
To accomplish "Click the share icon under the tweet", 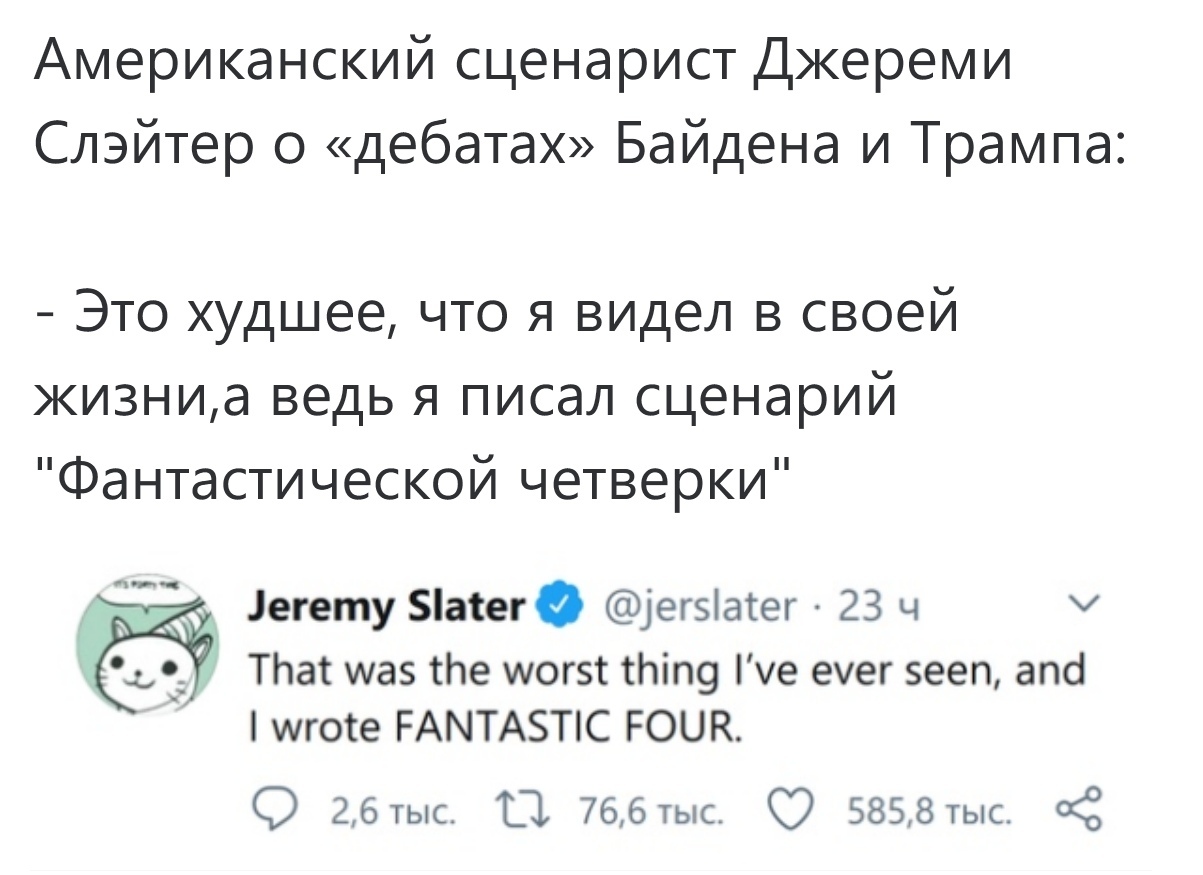I will [1080, 805].
